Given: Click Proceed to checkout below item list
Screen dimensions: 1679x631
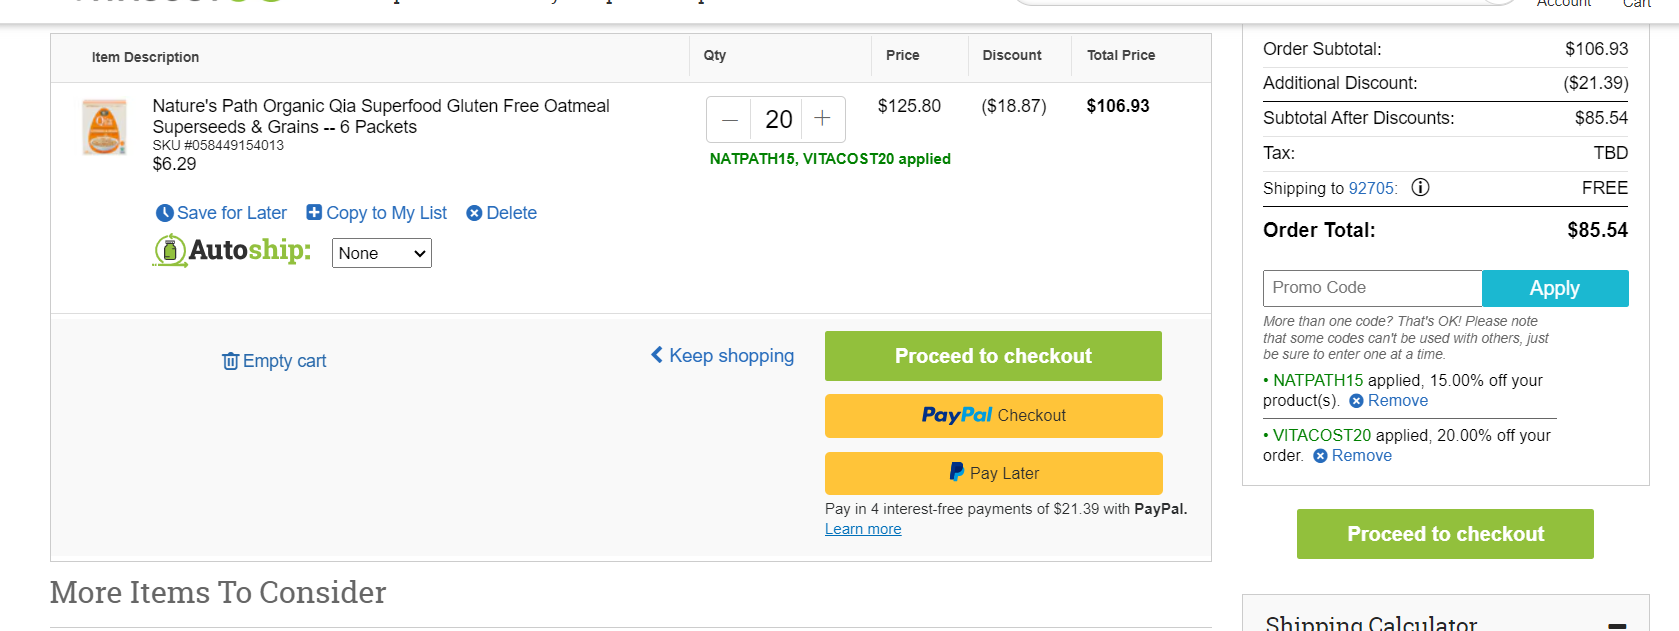Looking at the screenshot, I should click(x=993, y=356).
